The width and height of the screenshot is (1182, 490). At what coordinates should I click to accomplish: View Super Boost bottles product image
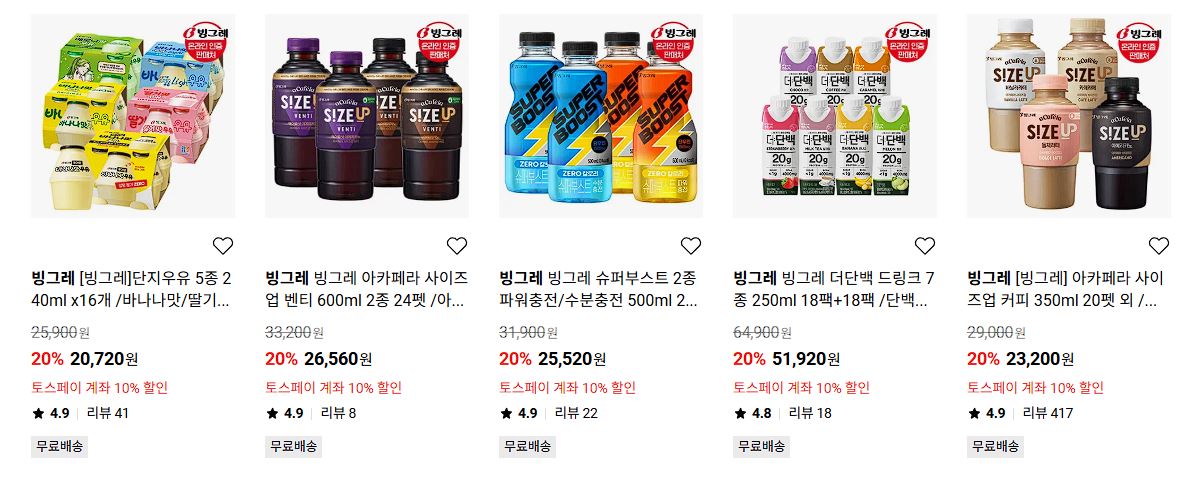(601, 116)
